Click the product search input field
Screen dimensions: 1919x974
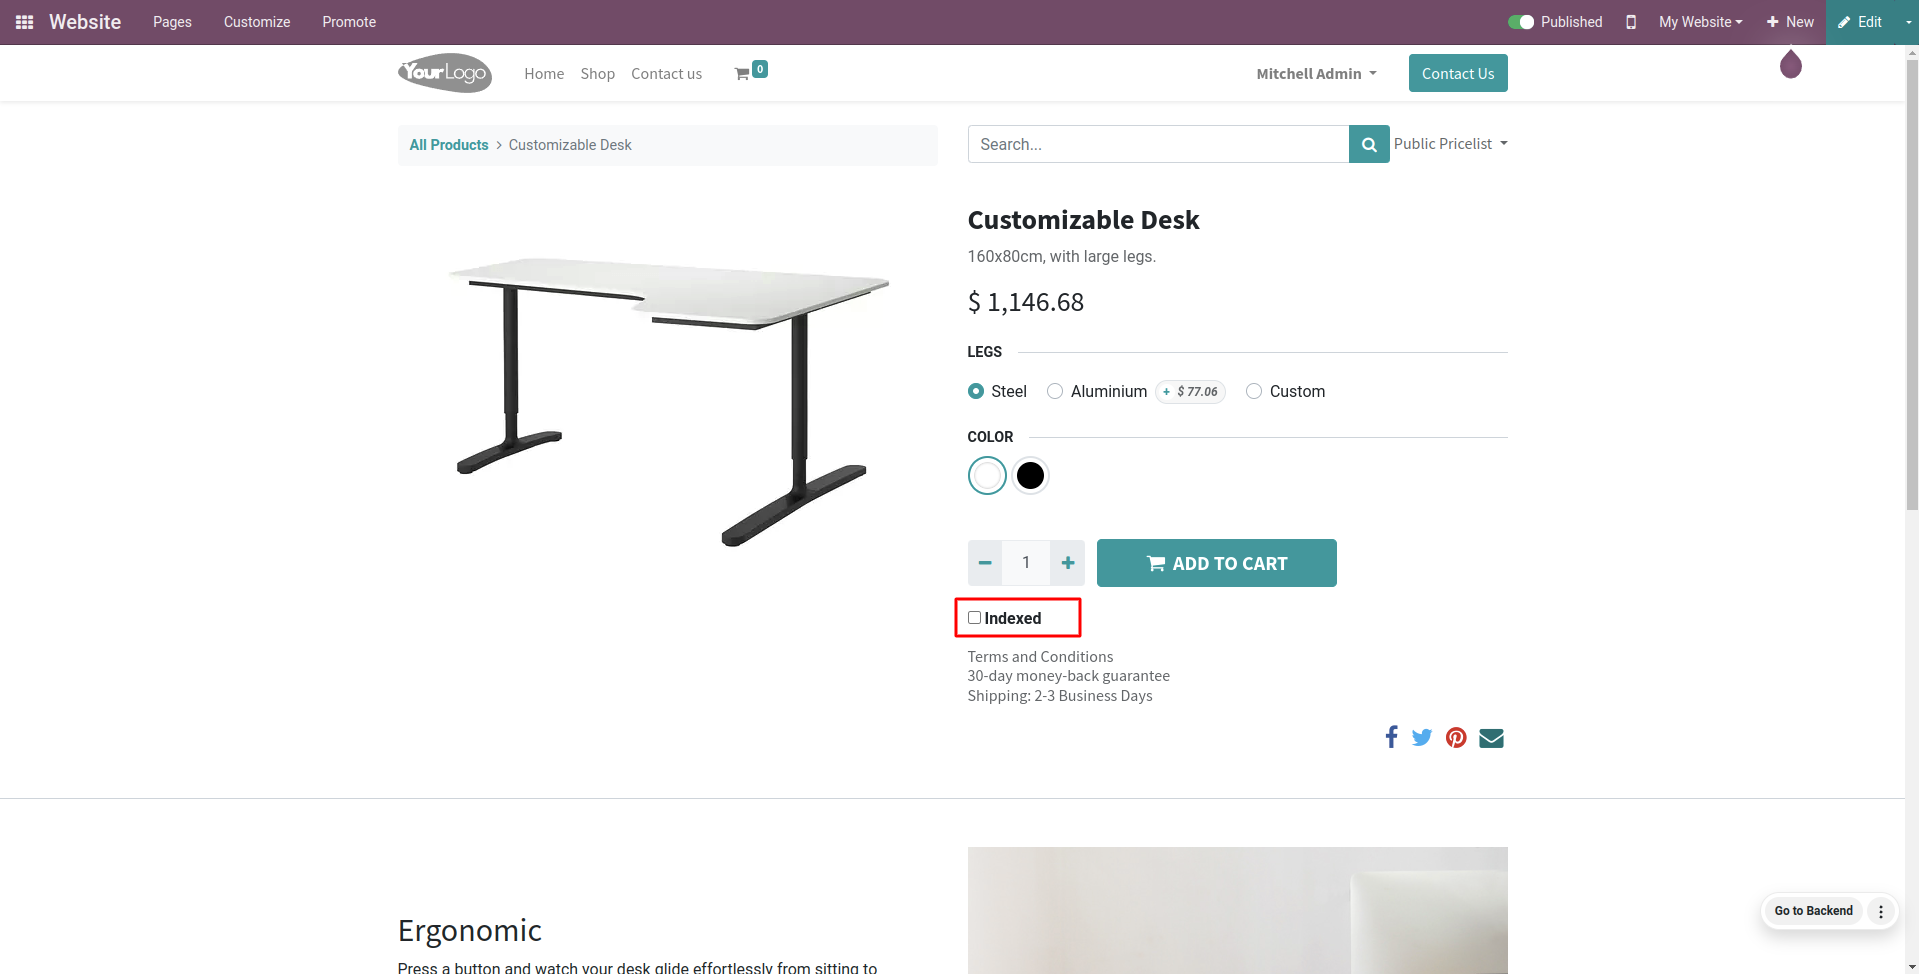click(1158, 144)
